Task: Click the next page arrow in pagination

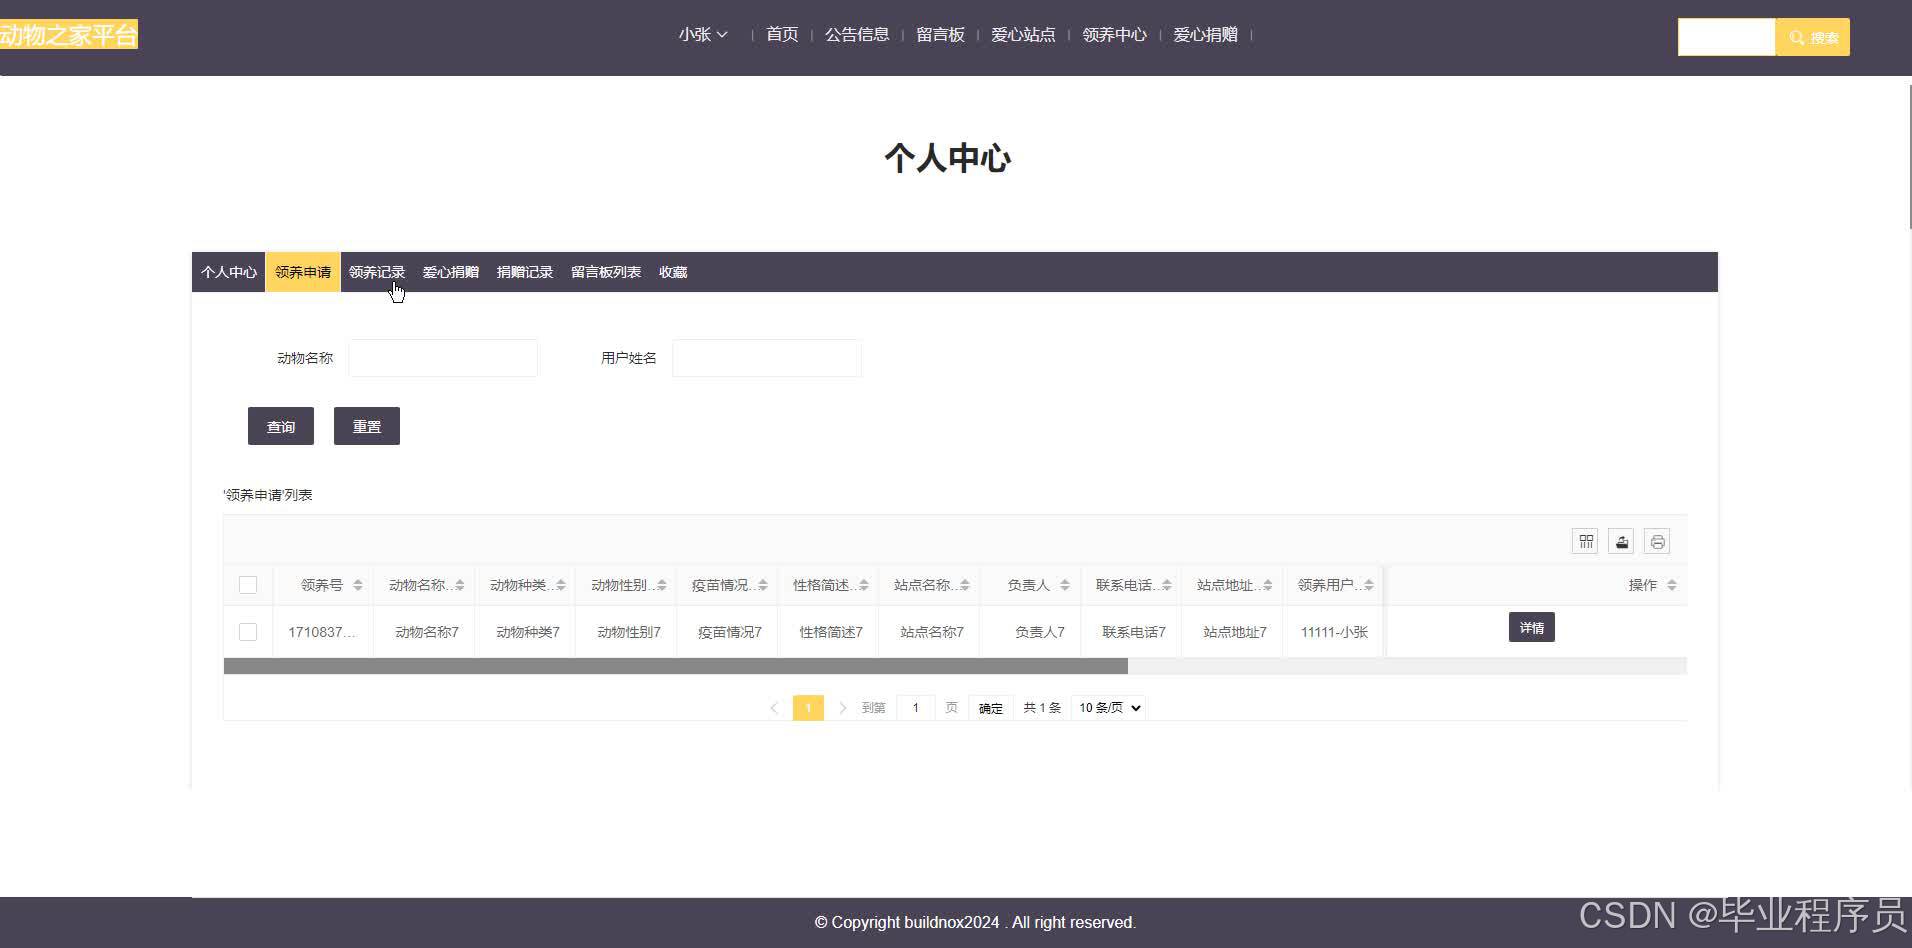Action: click(843, 707)
